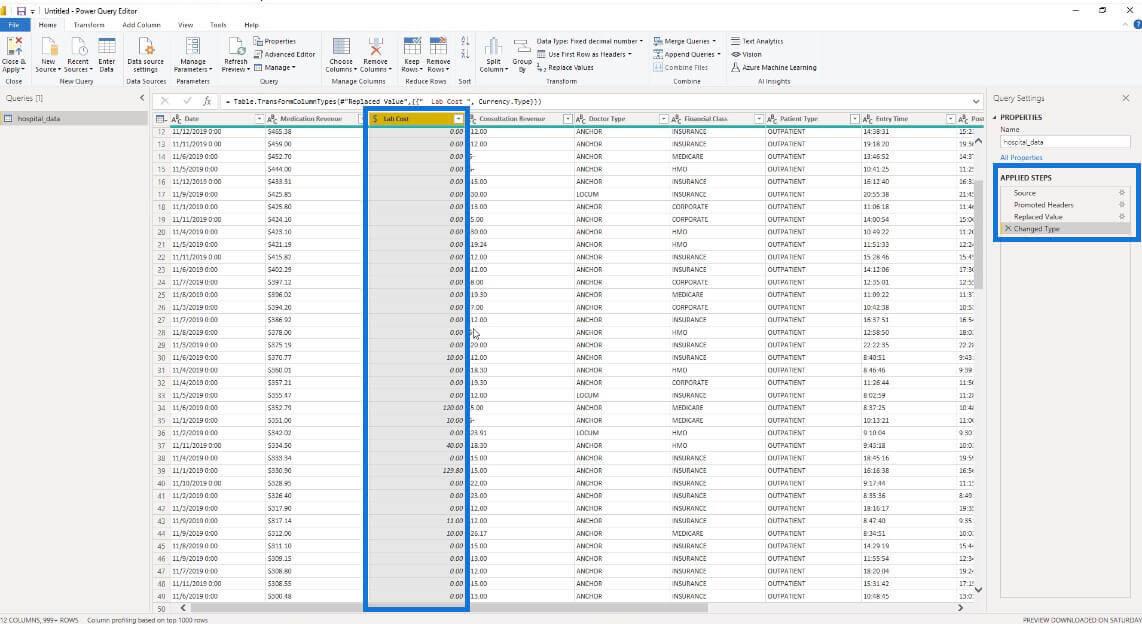Open the Merge Queries dropdown
Image resolution: width=1142 pixels, height=624 pixels.
[x=684, y=42]
